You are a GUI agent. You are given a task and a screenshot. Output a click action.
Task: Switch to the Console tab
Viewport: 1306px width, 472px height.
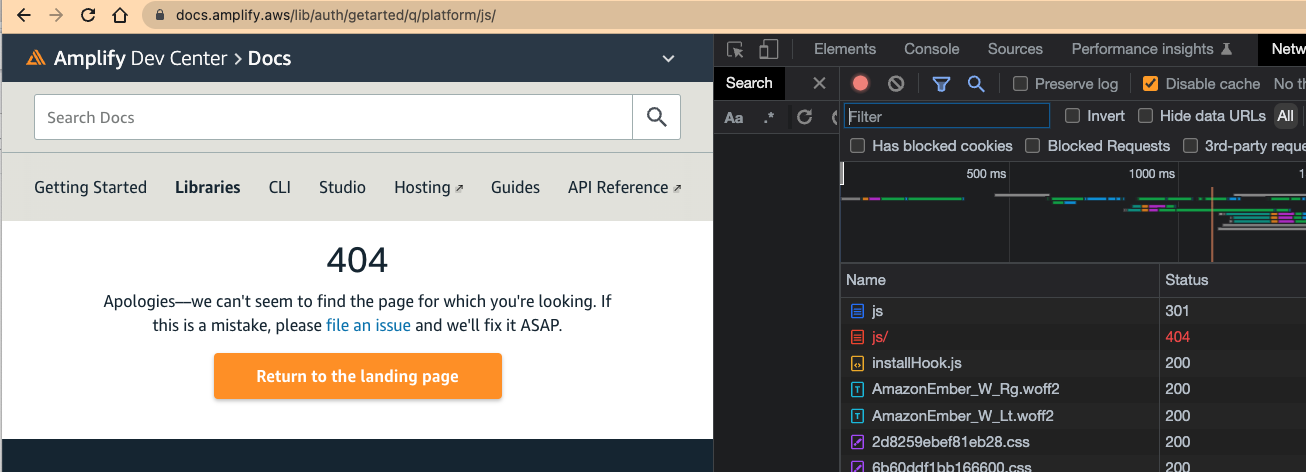click(x=931, y=49)
